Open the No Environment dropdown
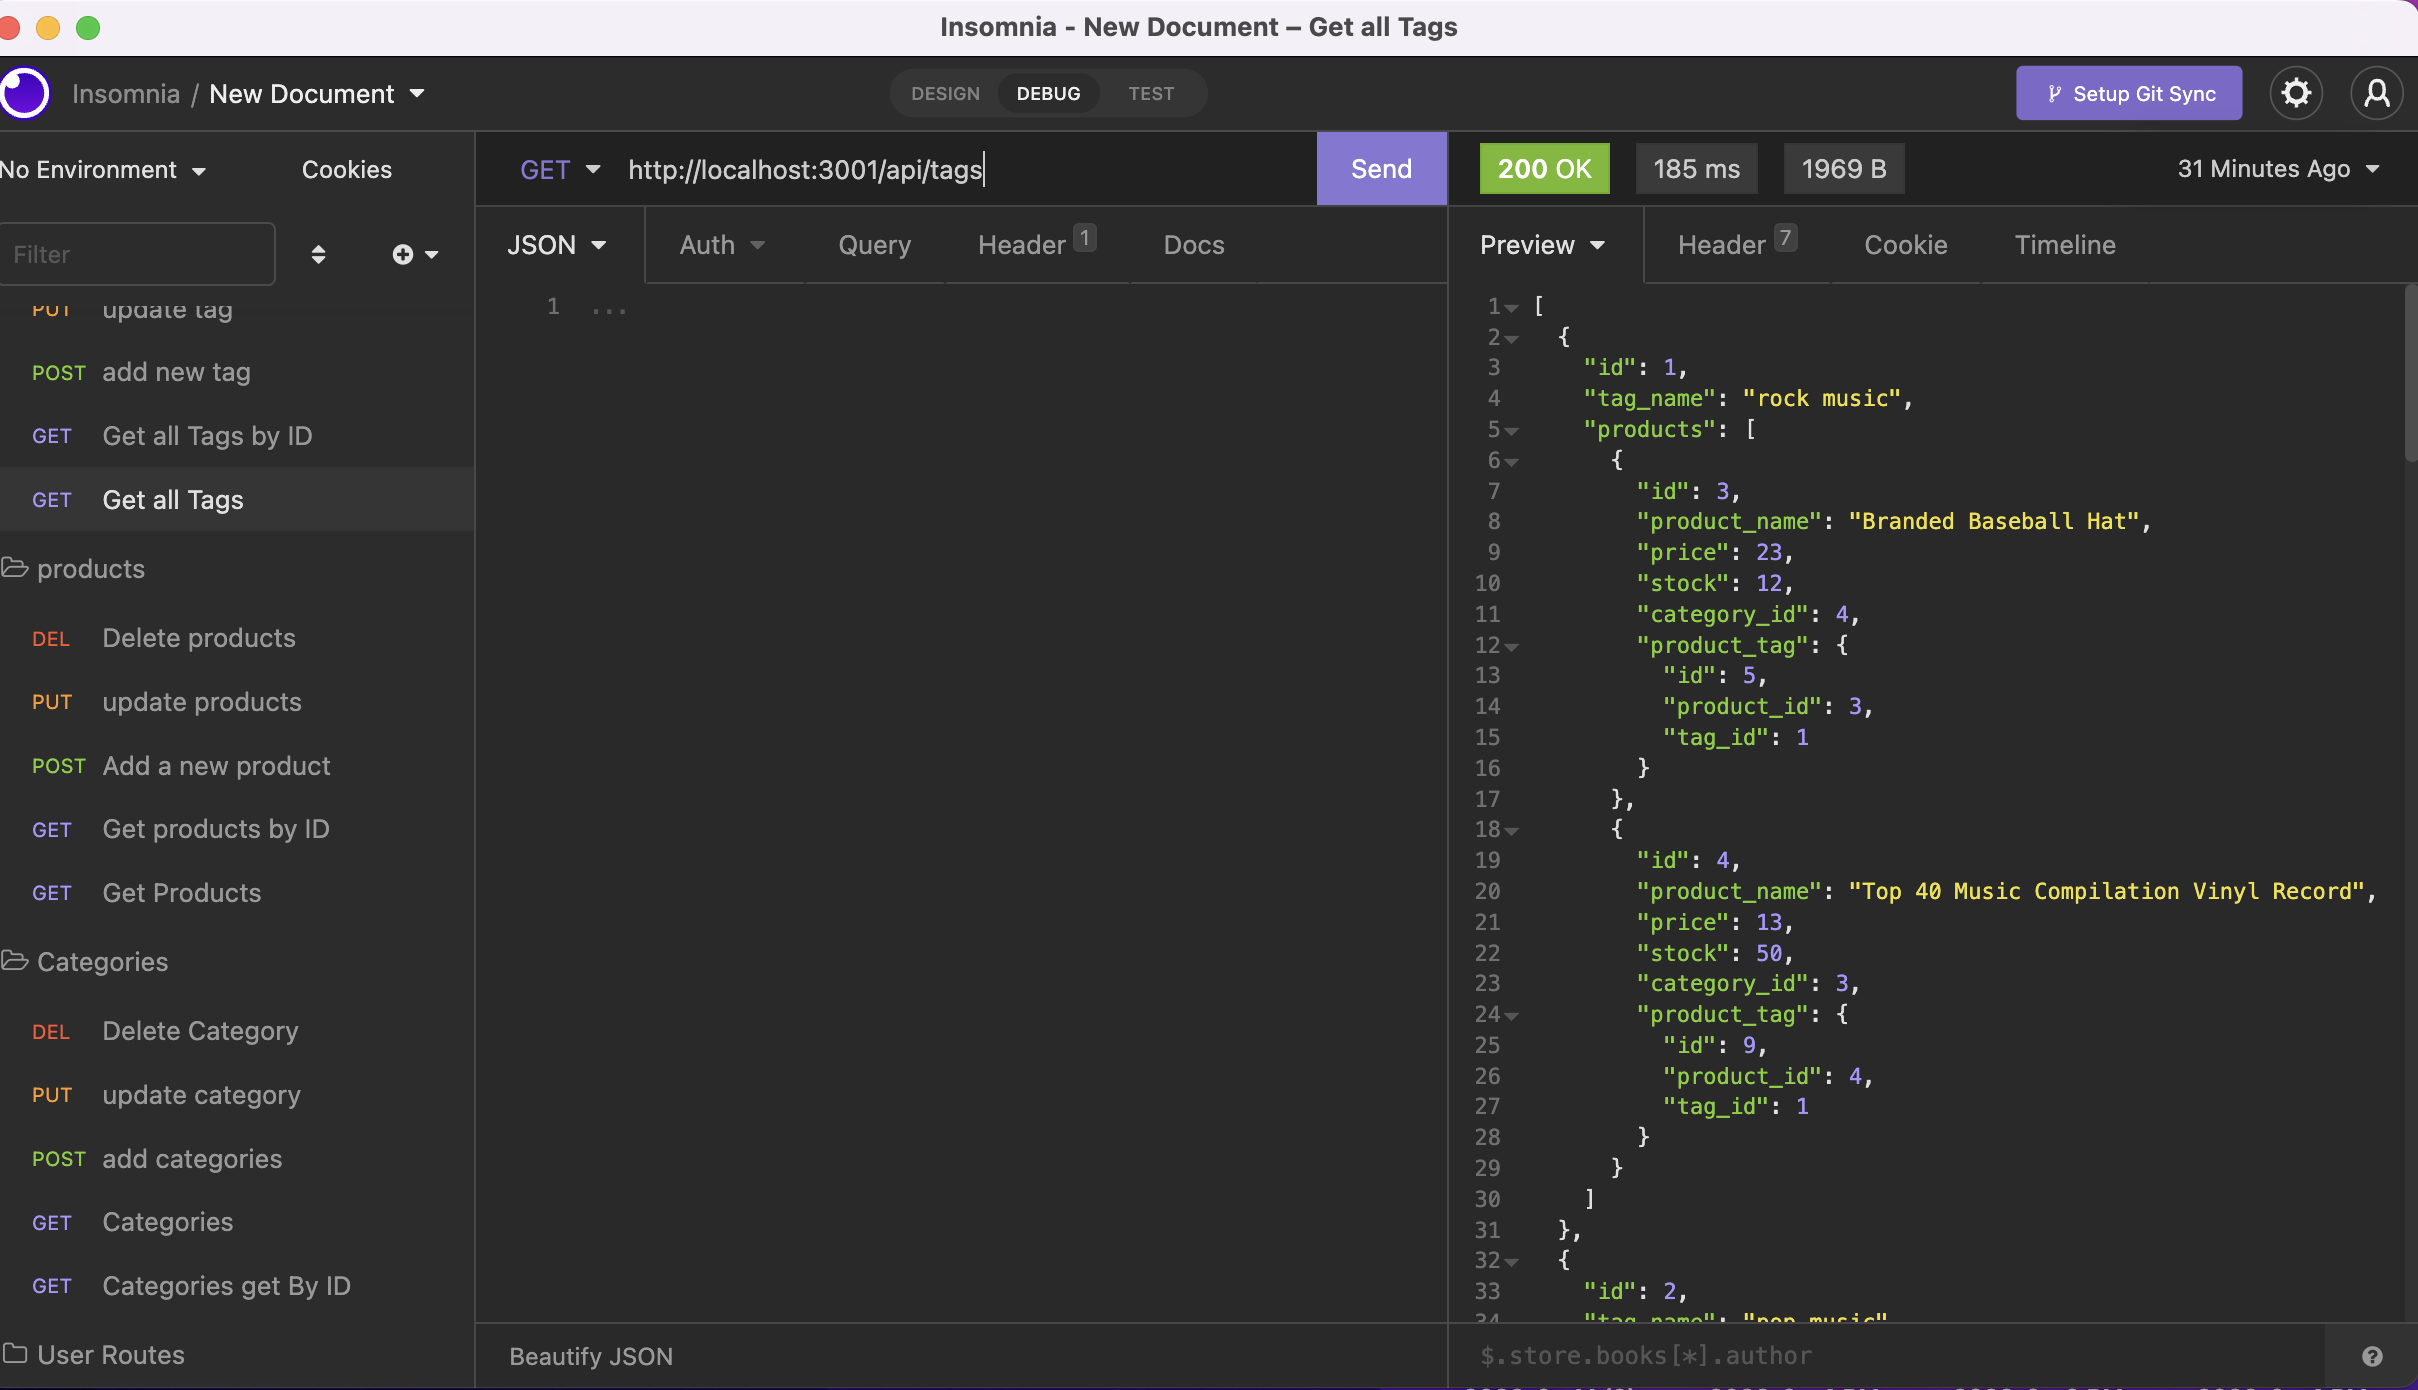Screen dimensions: 2418x1390 [103, 170]
